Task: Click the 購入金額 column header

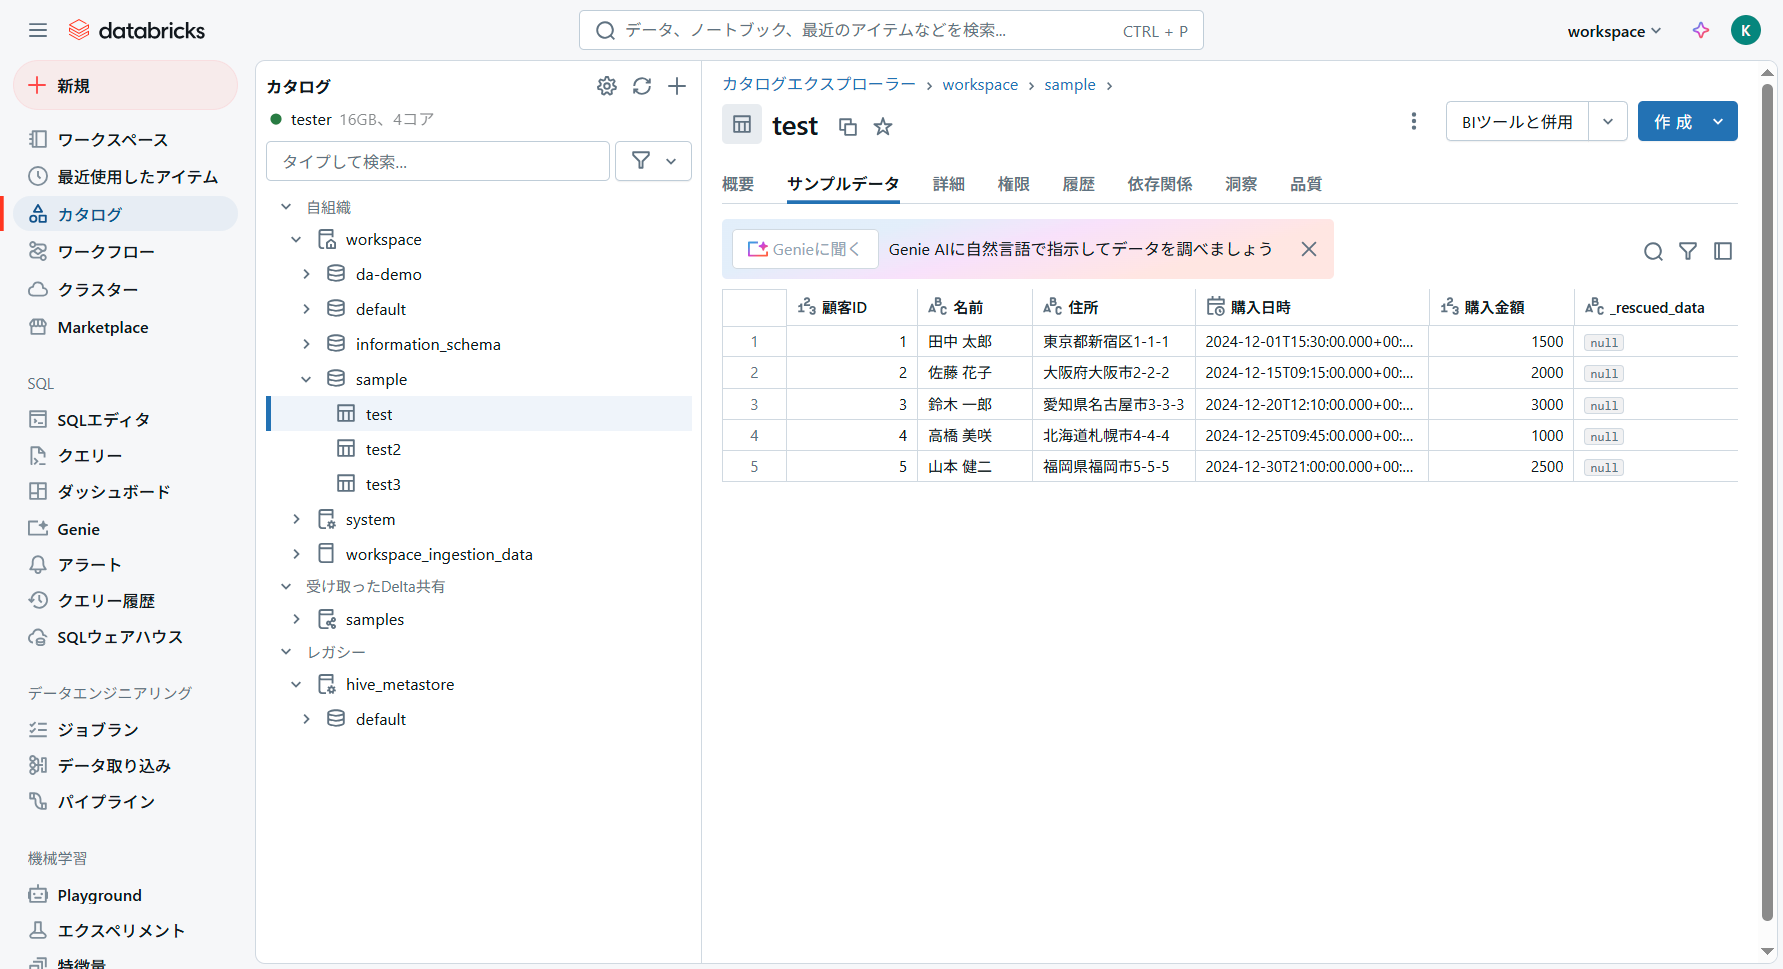Action: [x=1500, y=307]
